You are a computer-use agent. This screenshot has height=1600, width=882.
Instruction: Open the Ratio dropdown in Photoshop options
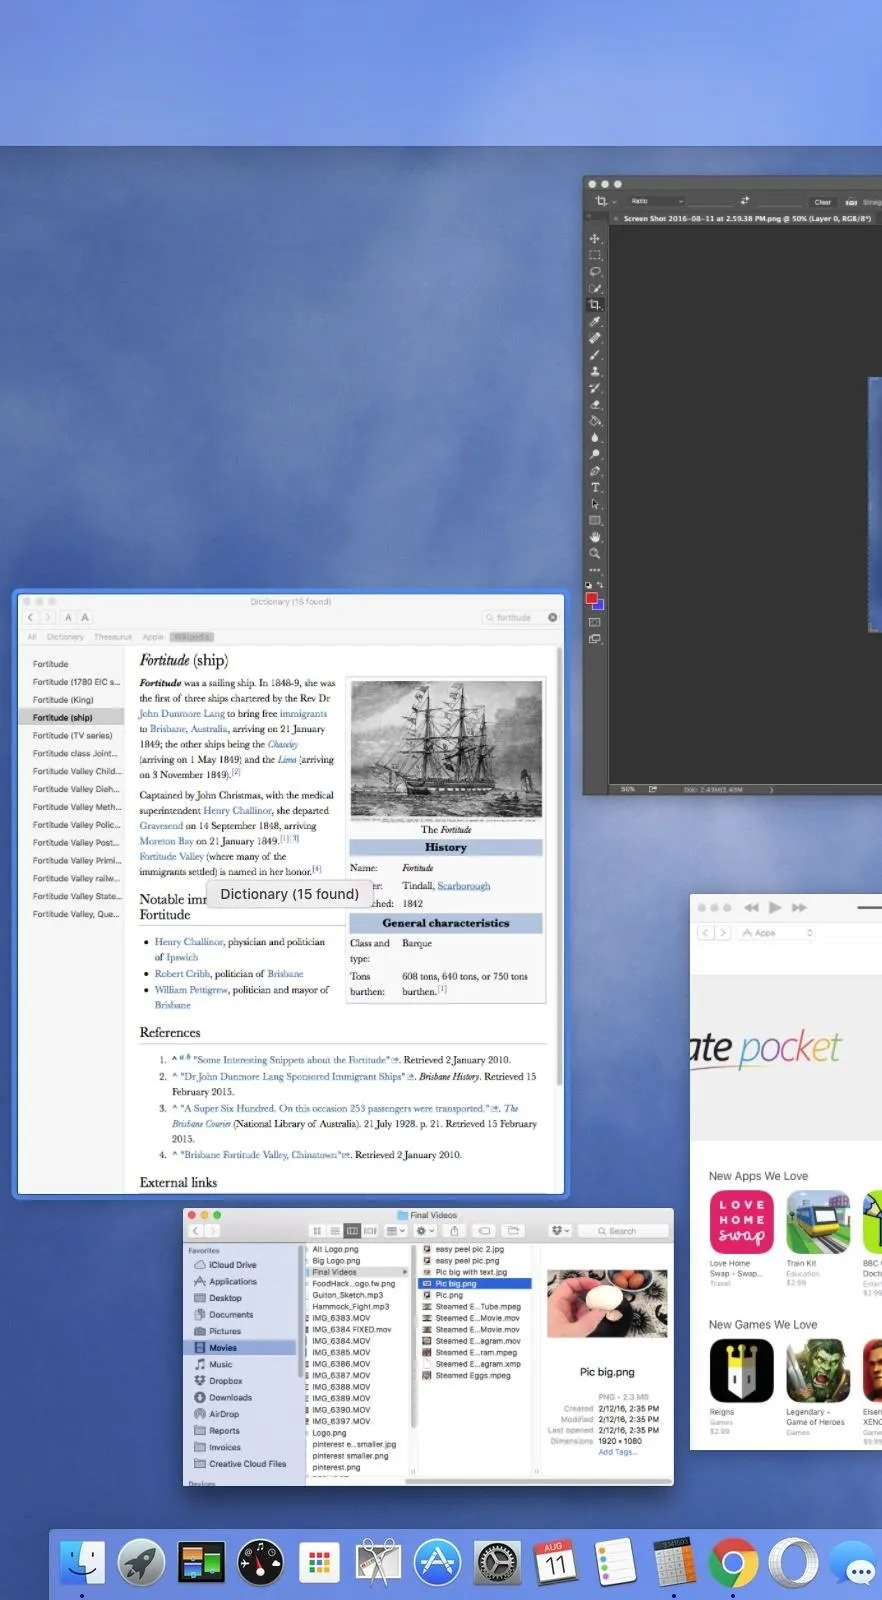click(x=656, y=201)
